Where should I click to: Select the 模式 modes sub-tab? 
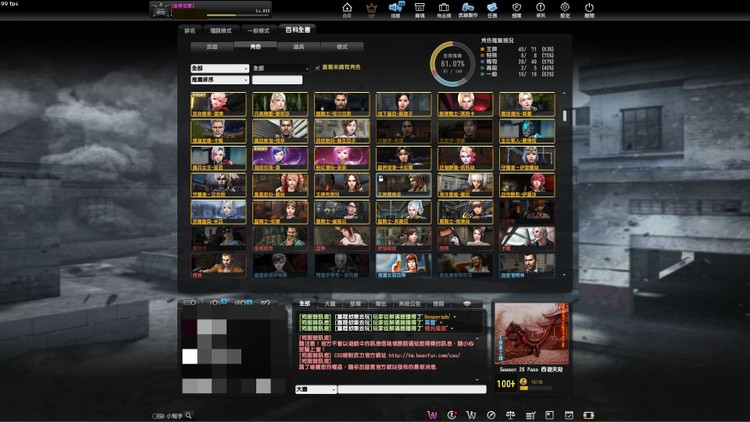pyautogui.click(x=342, y=46)
